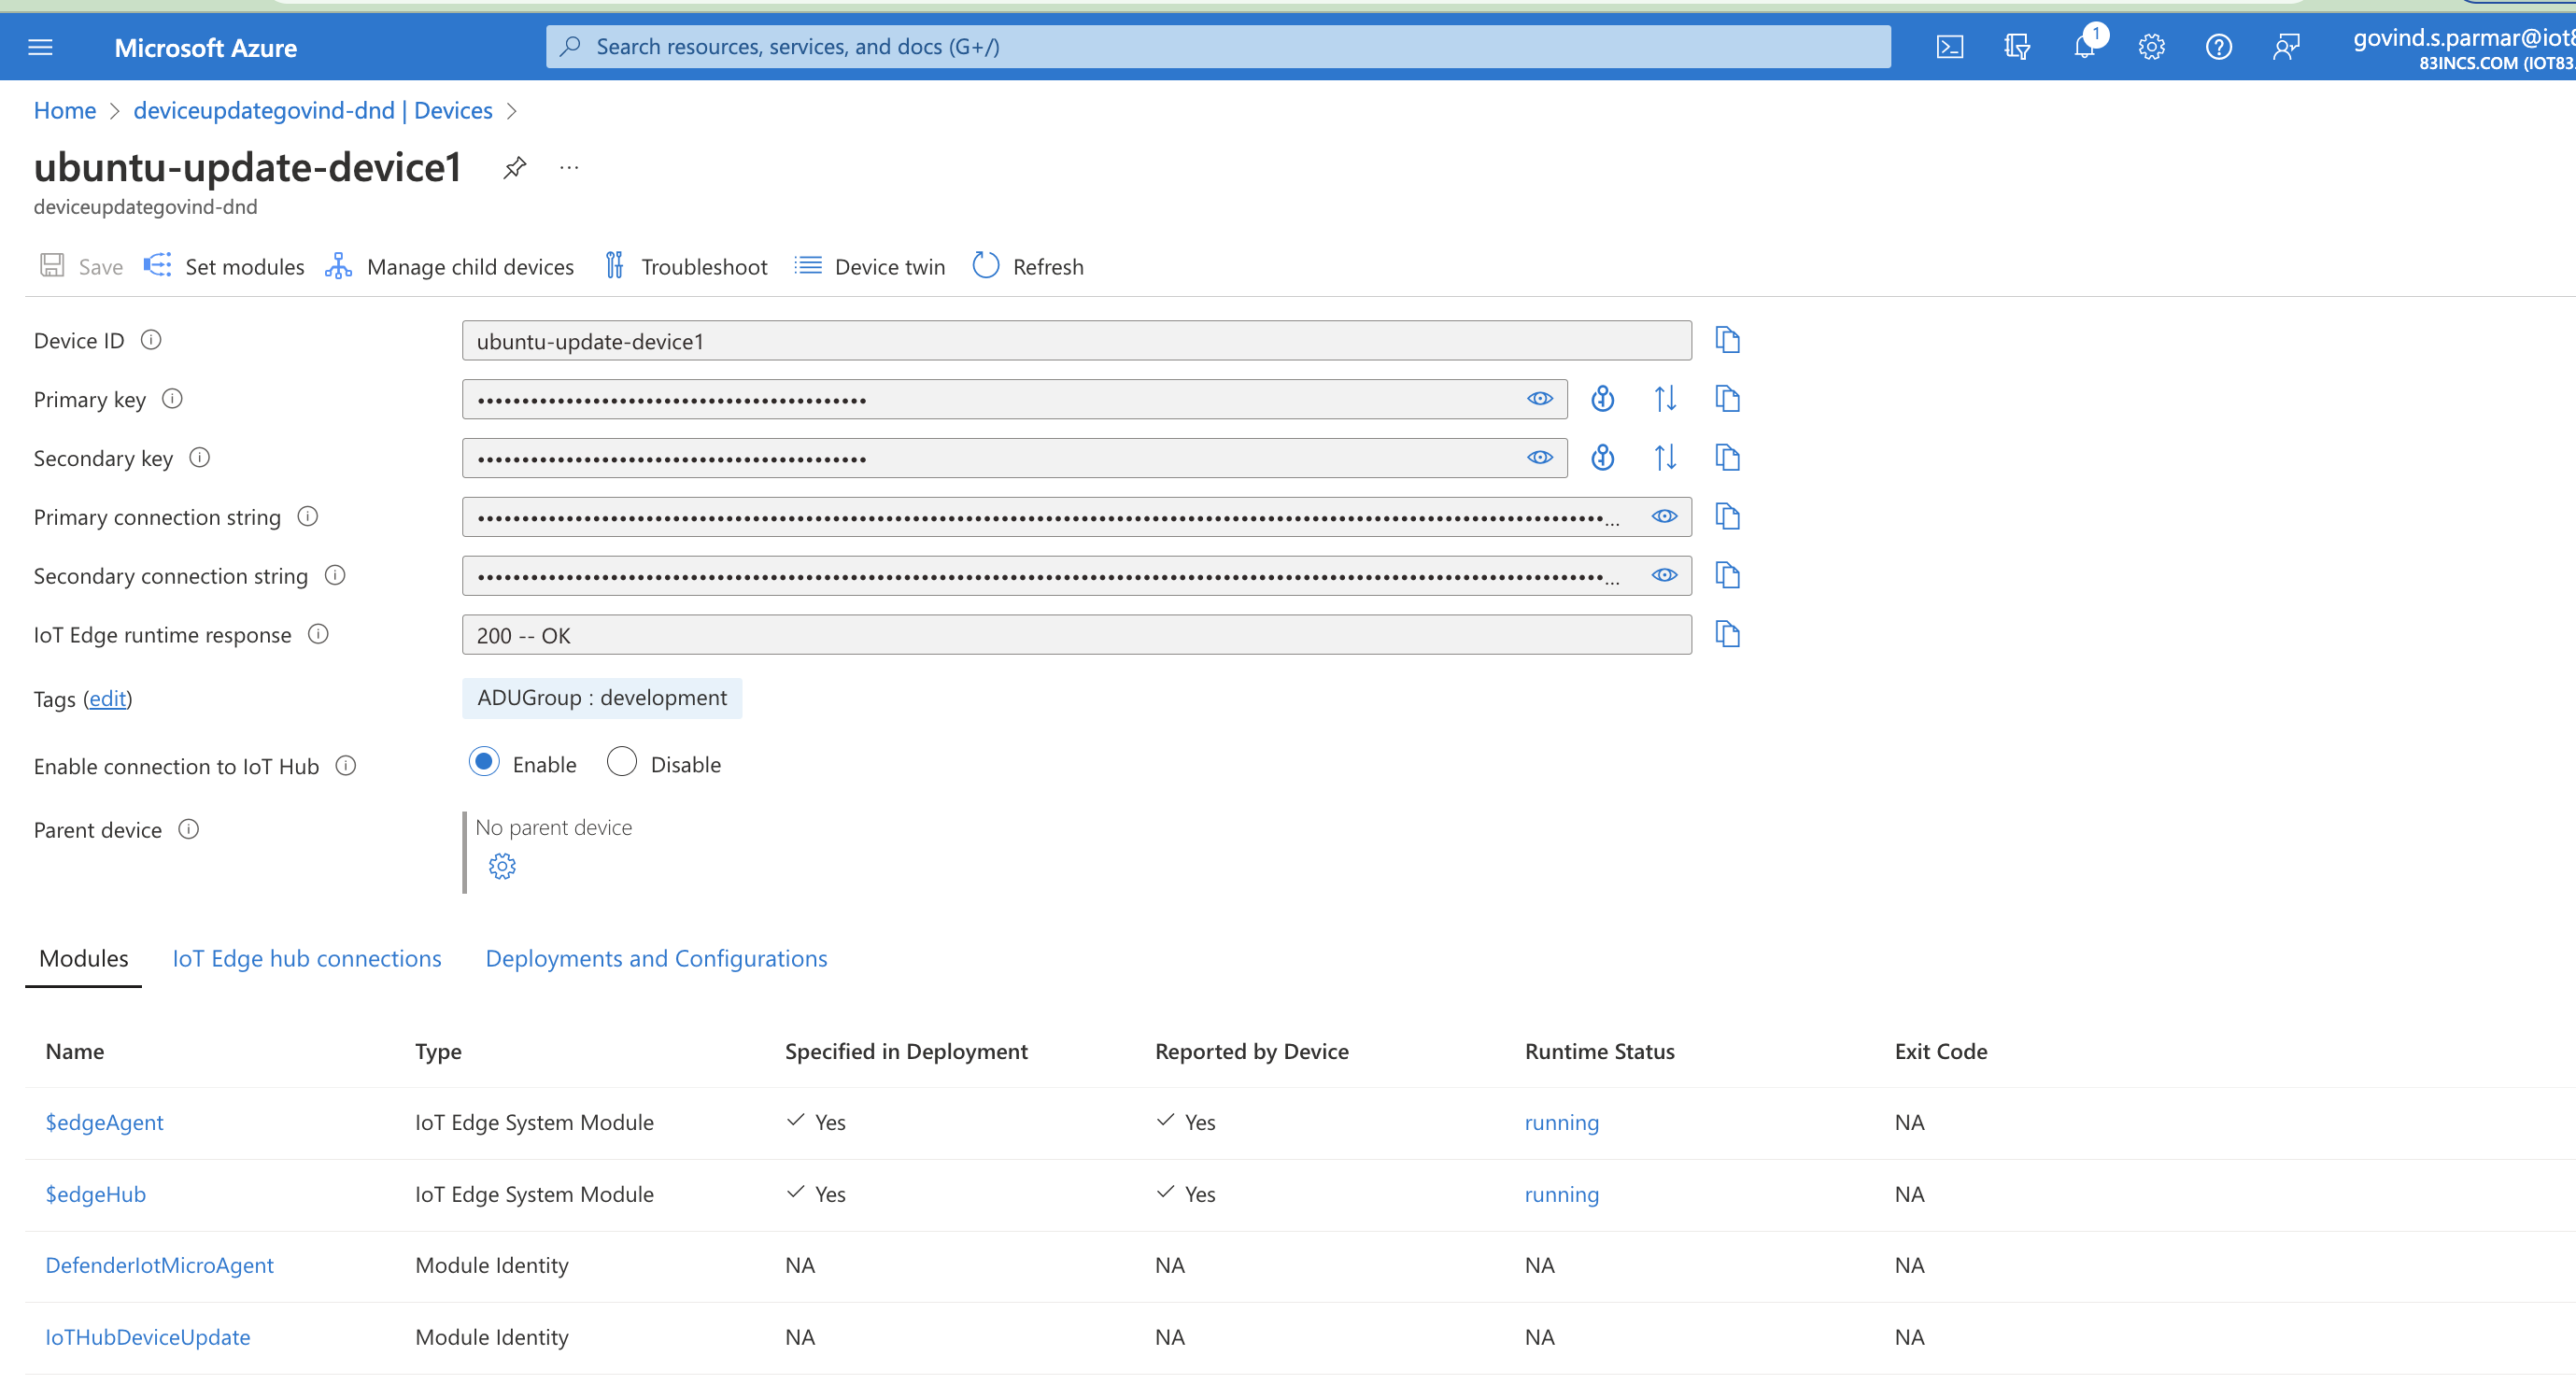Go to deviceupdategovind-dnd | Devices breadcrumb
Viewport: 2576px width, 1384px height.
(313, 110)
